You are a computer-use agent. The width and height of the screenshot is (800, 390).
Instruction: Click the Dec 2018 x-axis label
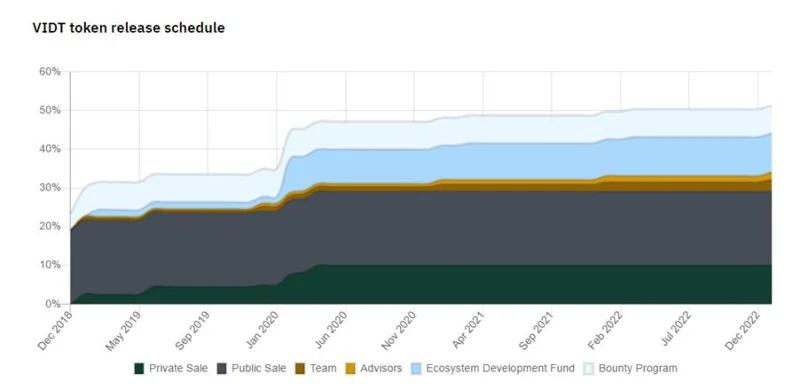point(55,331)
